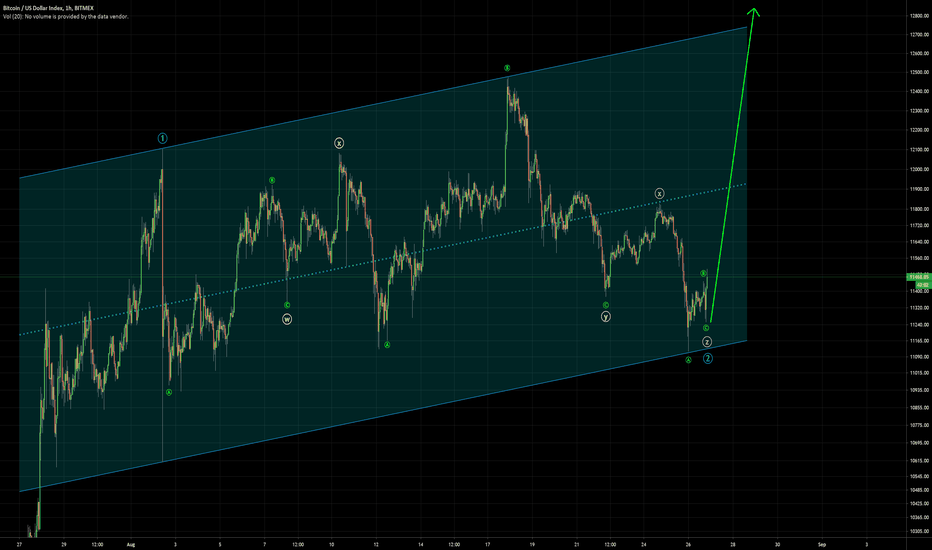Click the 12600.00 price axis label

(x=919, y=54)
